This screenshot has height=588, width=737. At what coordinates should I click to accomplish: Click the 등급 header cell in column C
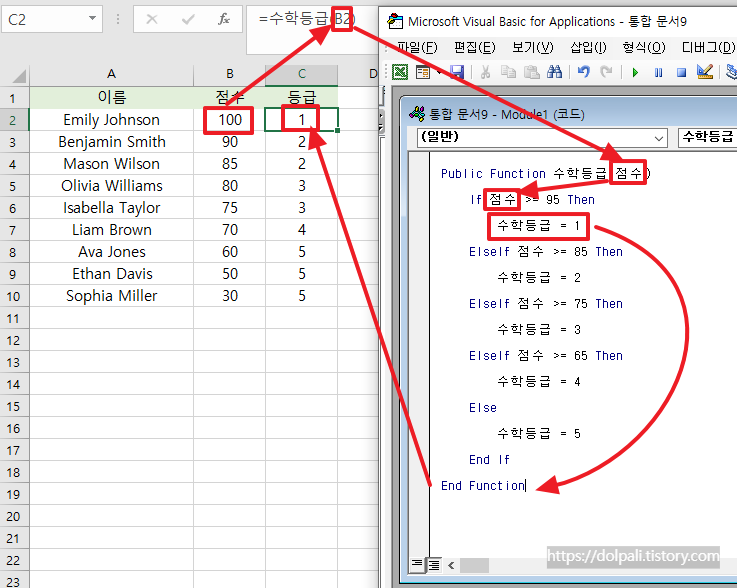point(301,98)
